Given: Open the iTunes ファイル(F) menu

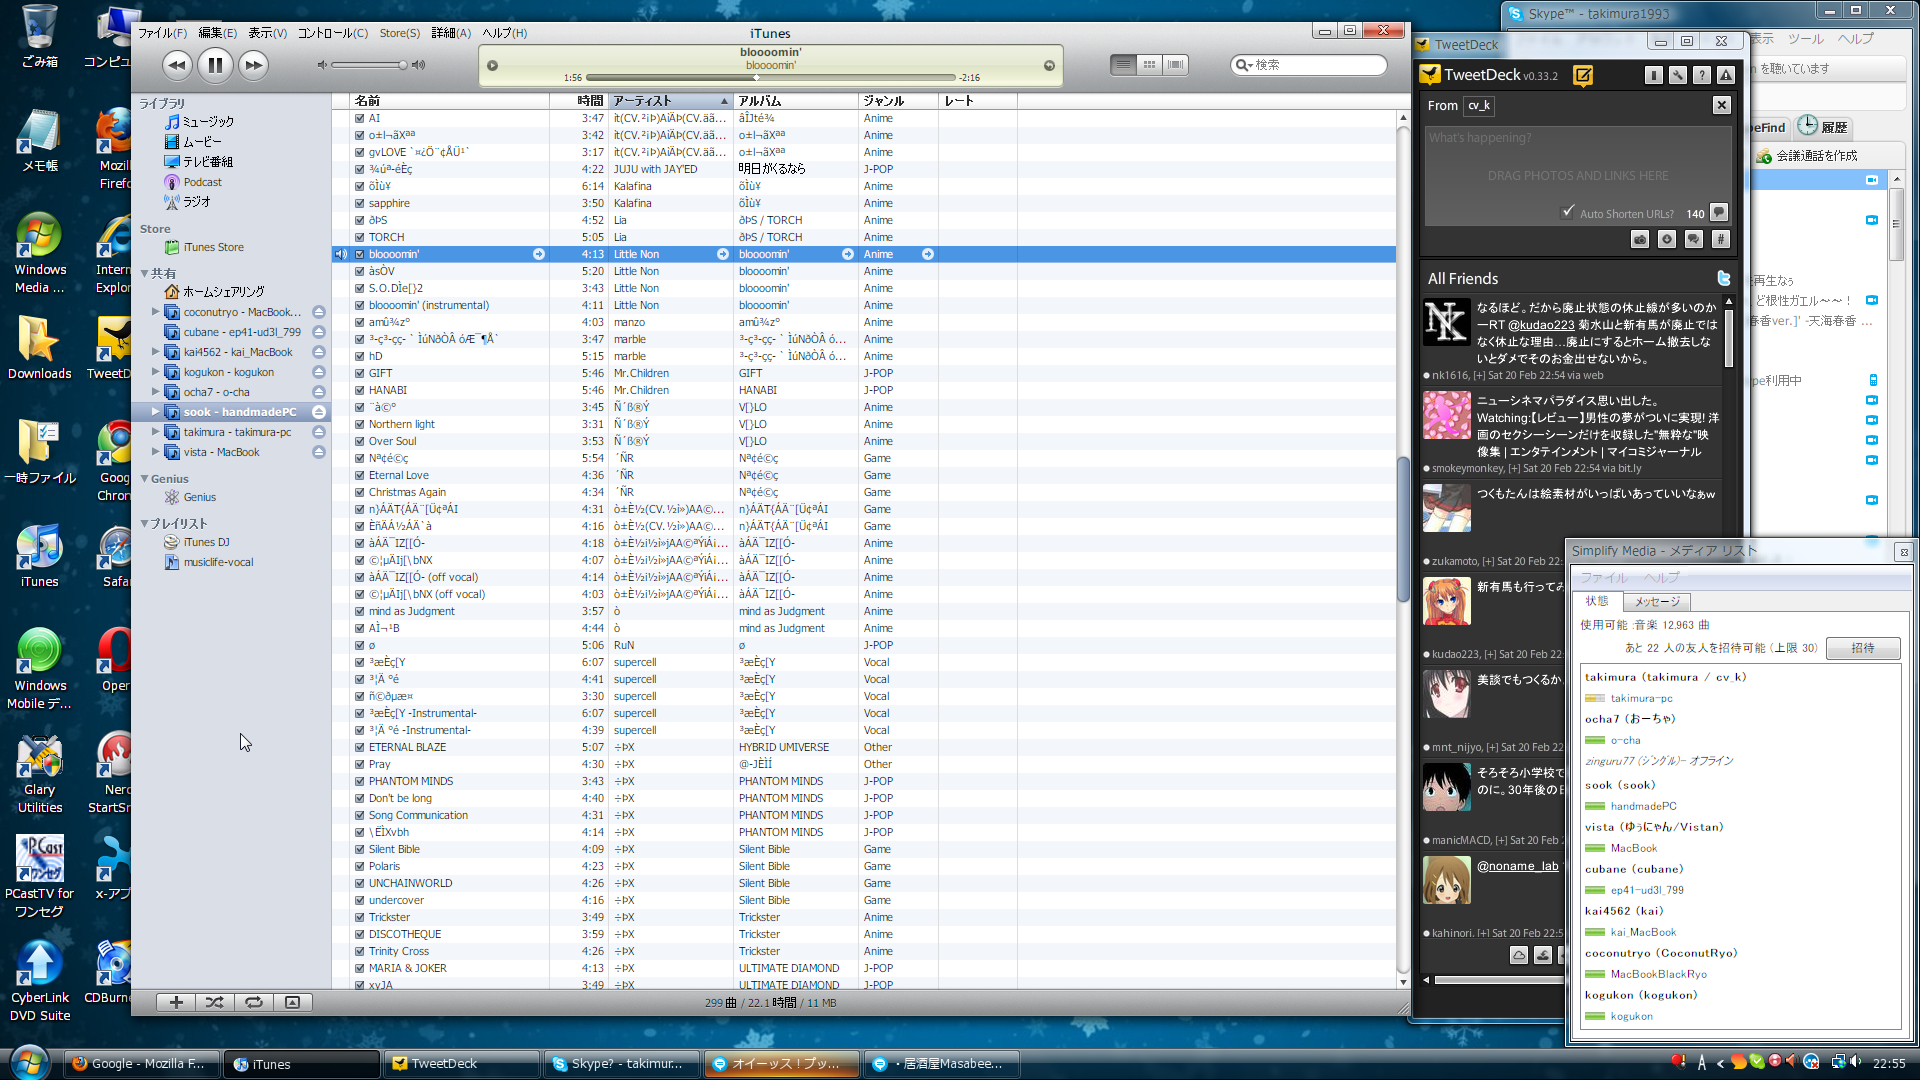Looking at the screenshot, I should [162, 33].
